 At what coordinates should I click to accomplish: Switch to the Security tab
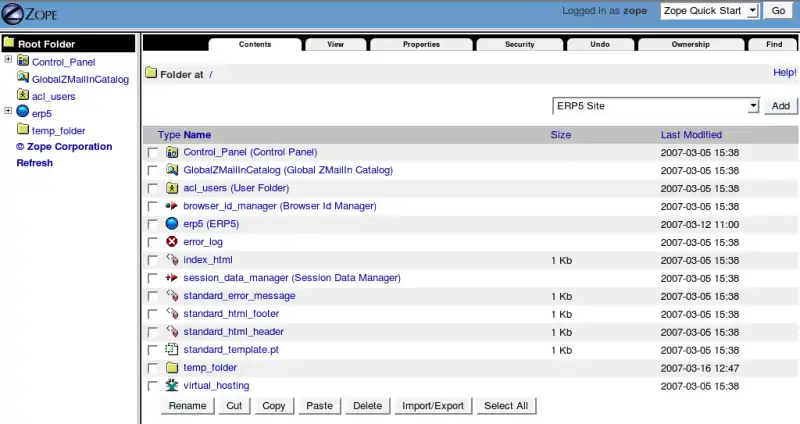[x=519, y=45]
